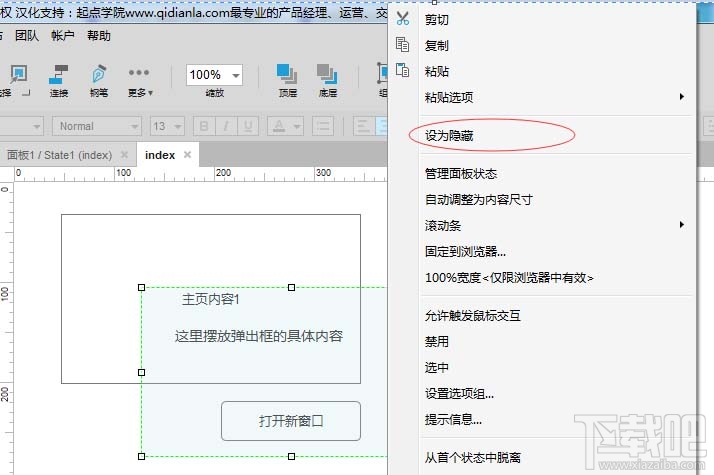
Task: Click the 打开新窗口 button on canvas
Action: click(291, 421)
